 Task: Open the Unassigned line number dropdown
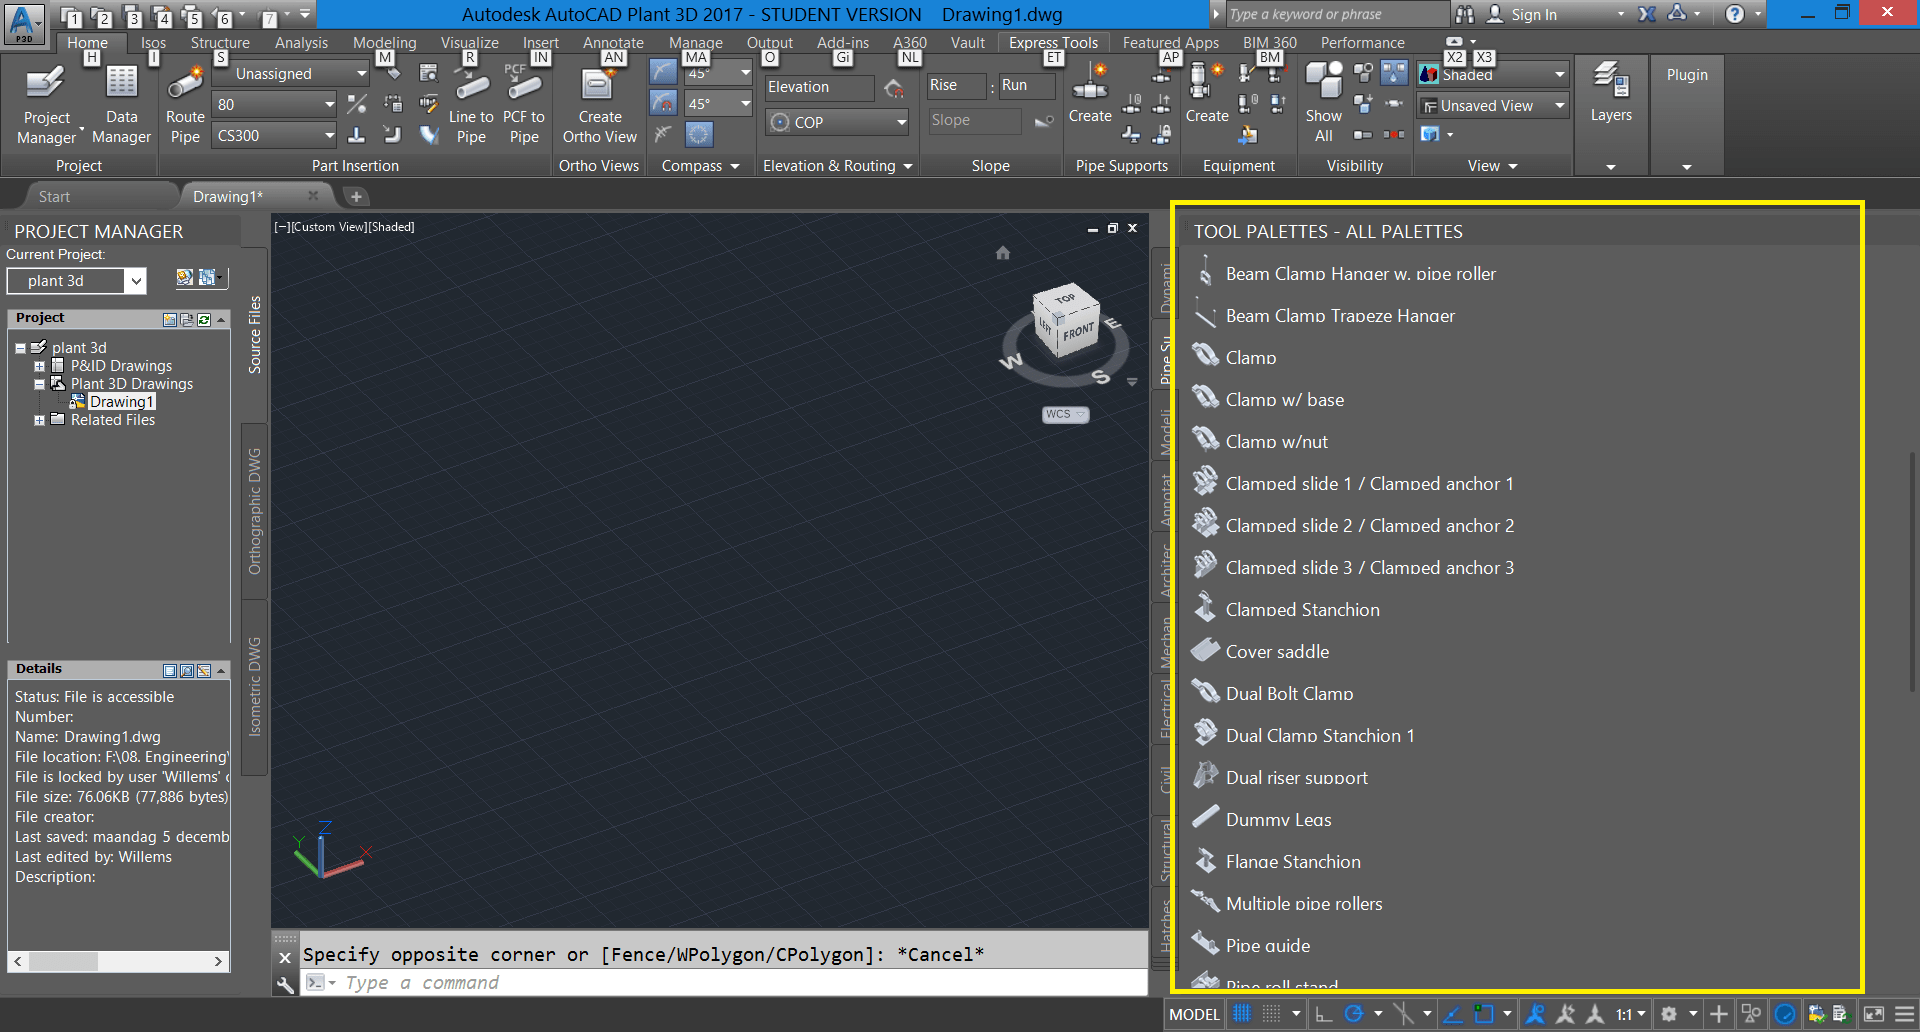pyautogui.click(x=292, y=74)
